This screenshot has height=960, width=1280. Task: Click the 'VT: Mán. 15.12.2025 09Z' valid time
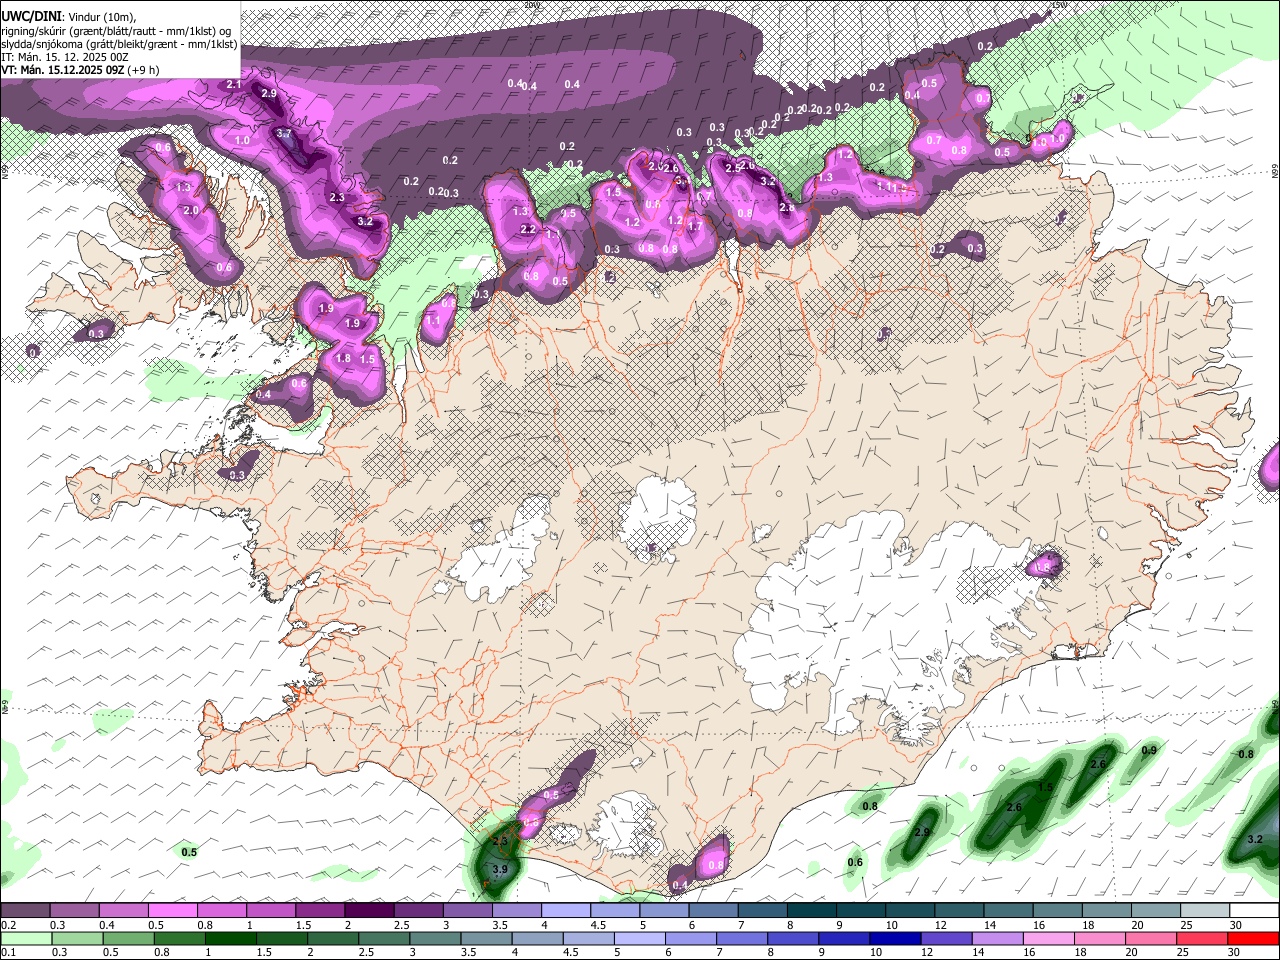62,71
